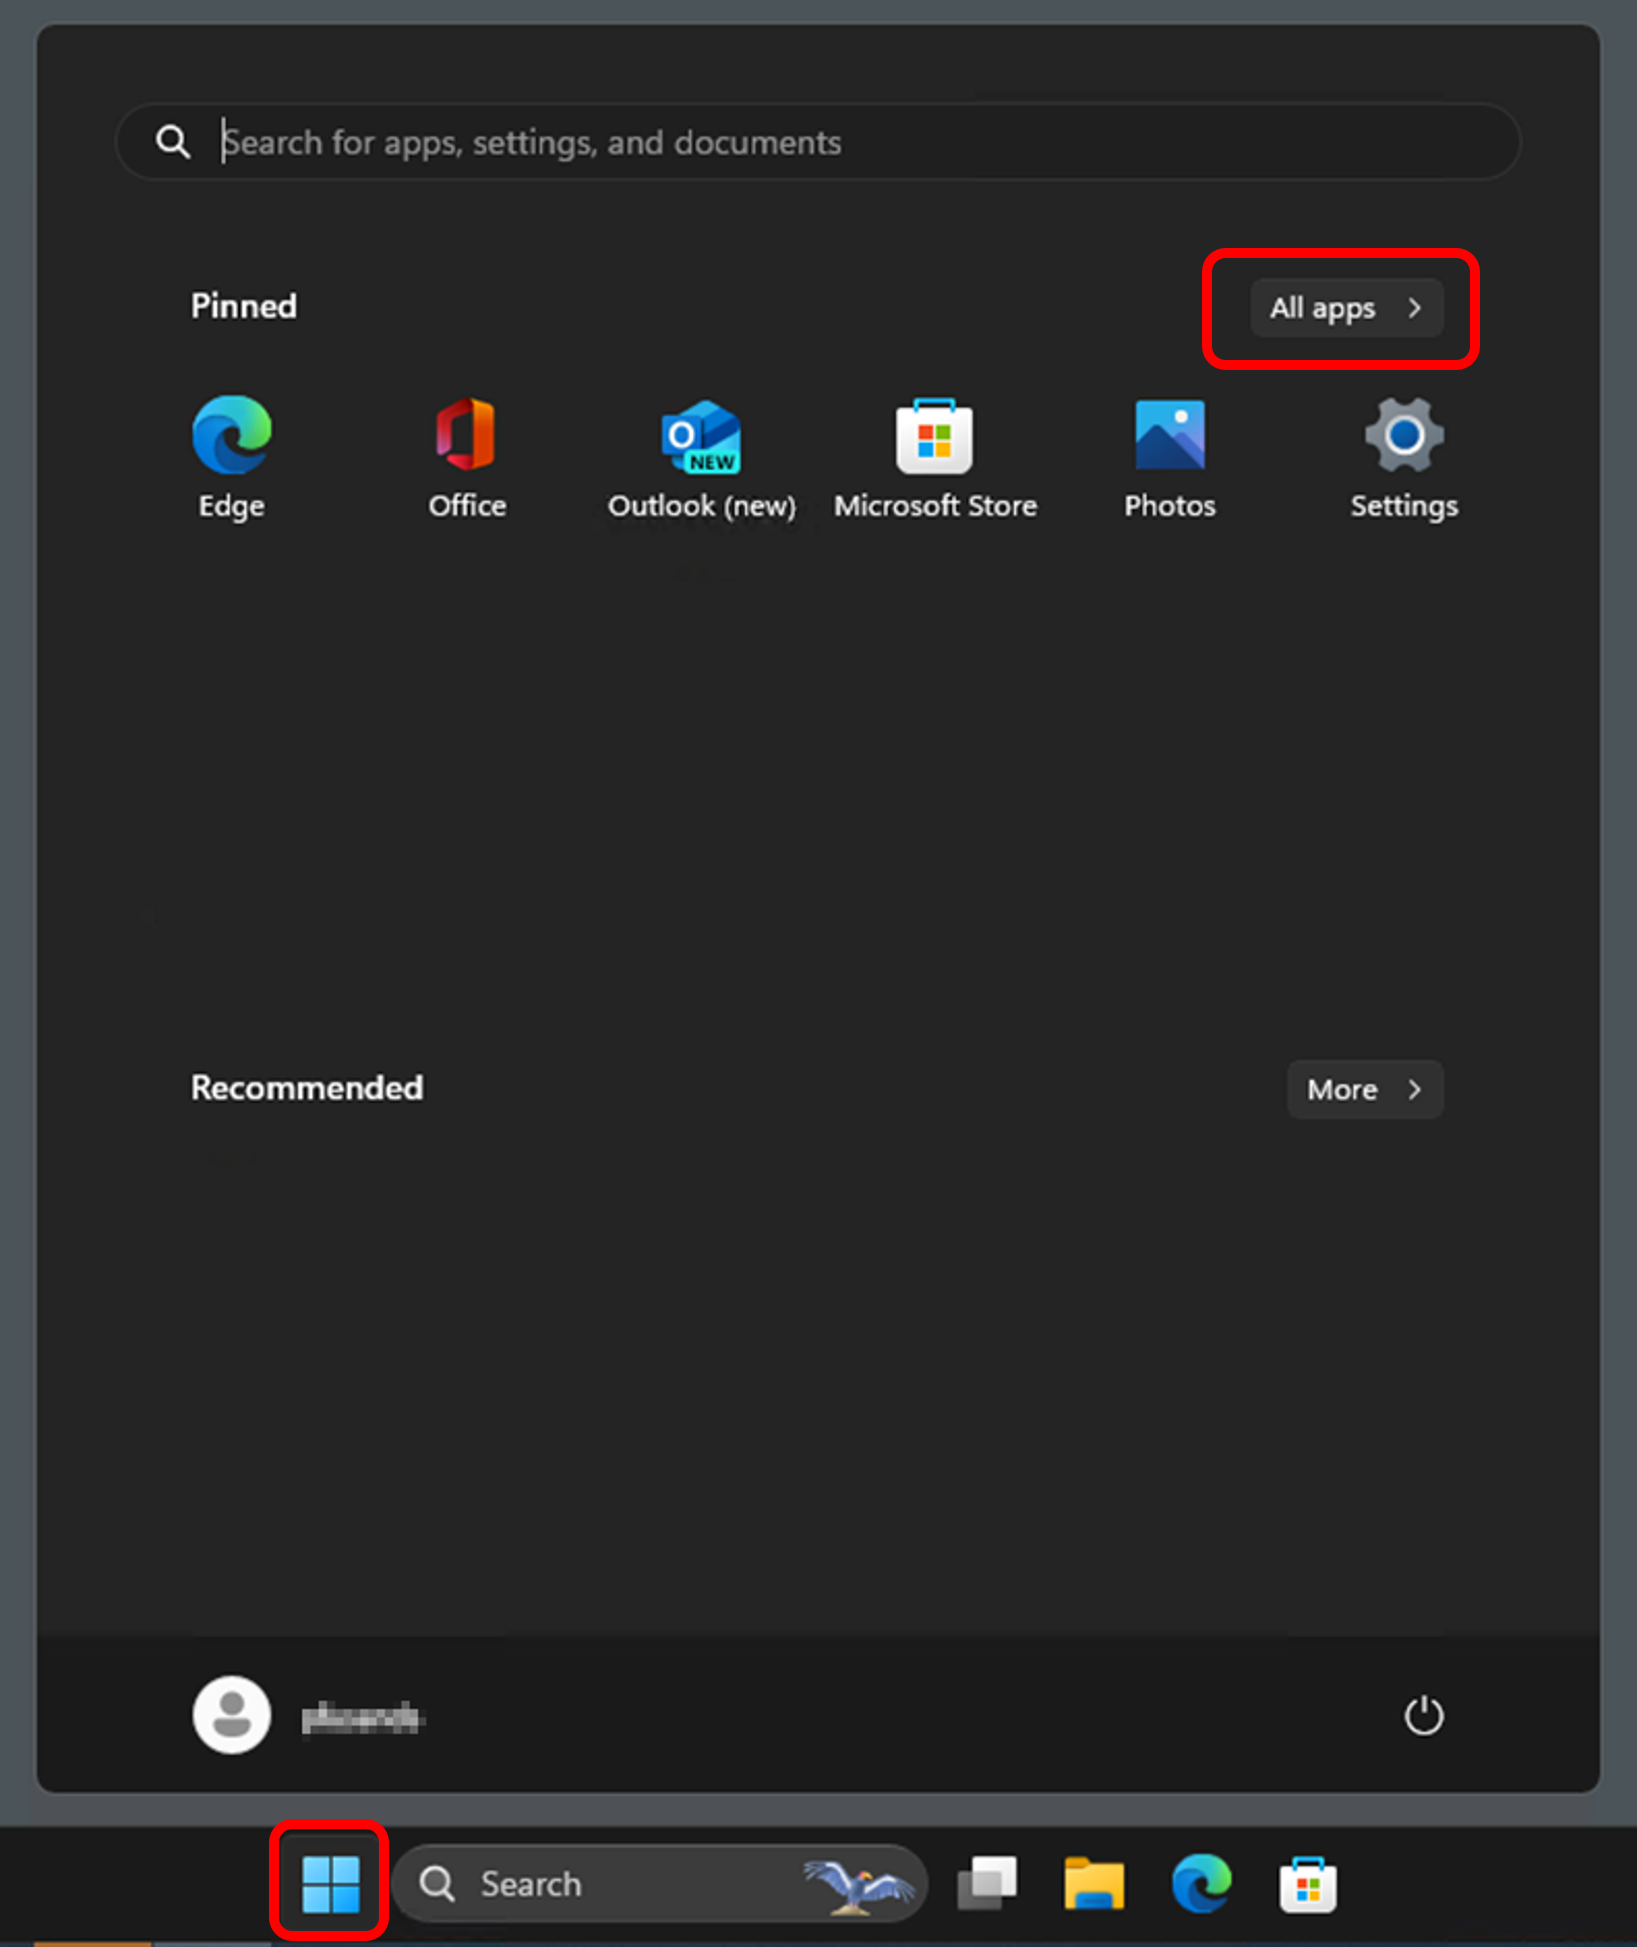The height and width of the screenshot is (1947, 1637).
Task: Expand the All apps list
Action: point(1346,308)
